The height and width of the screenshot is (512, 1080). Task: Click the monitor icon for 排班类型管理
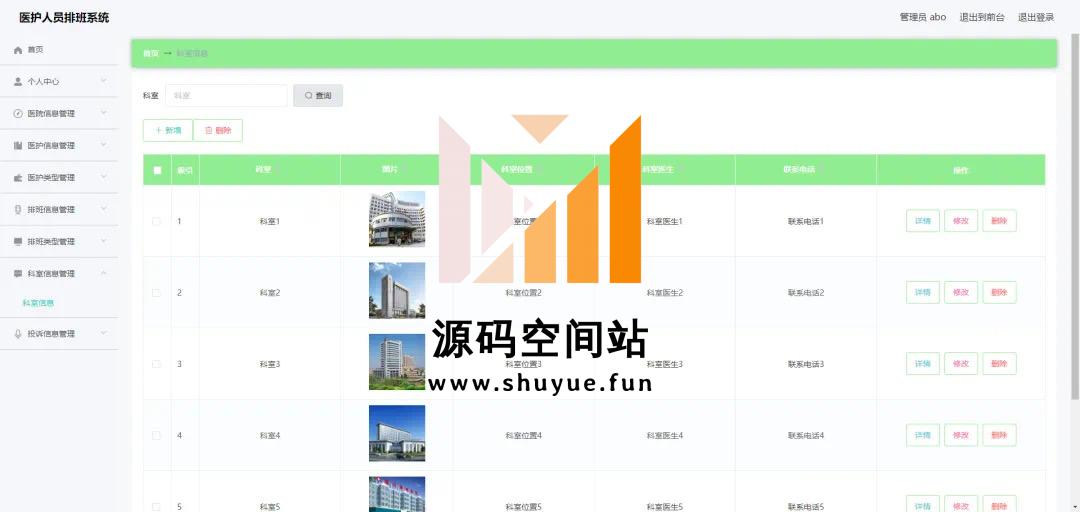(18, 242)
